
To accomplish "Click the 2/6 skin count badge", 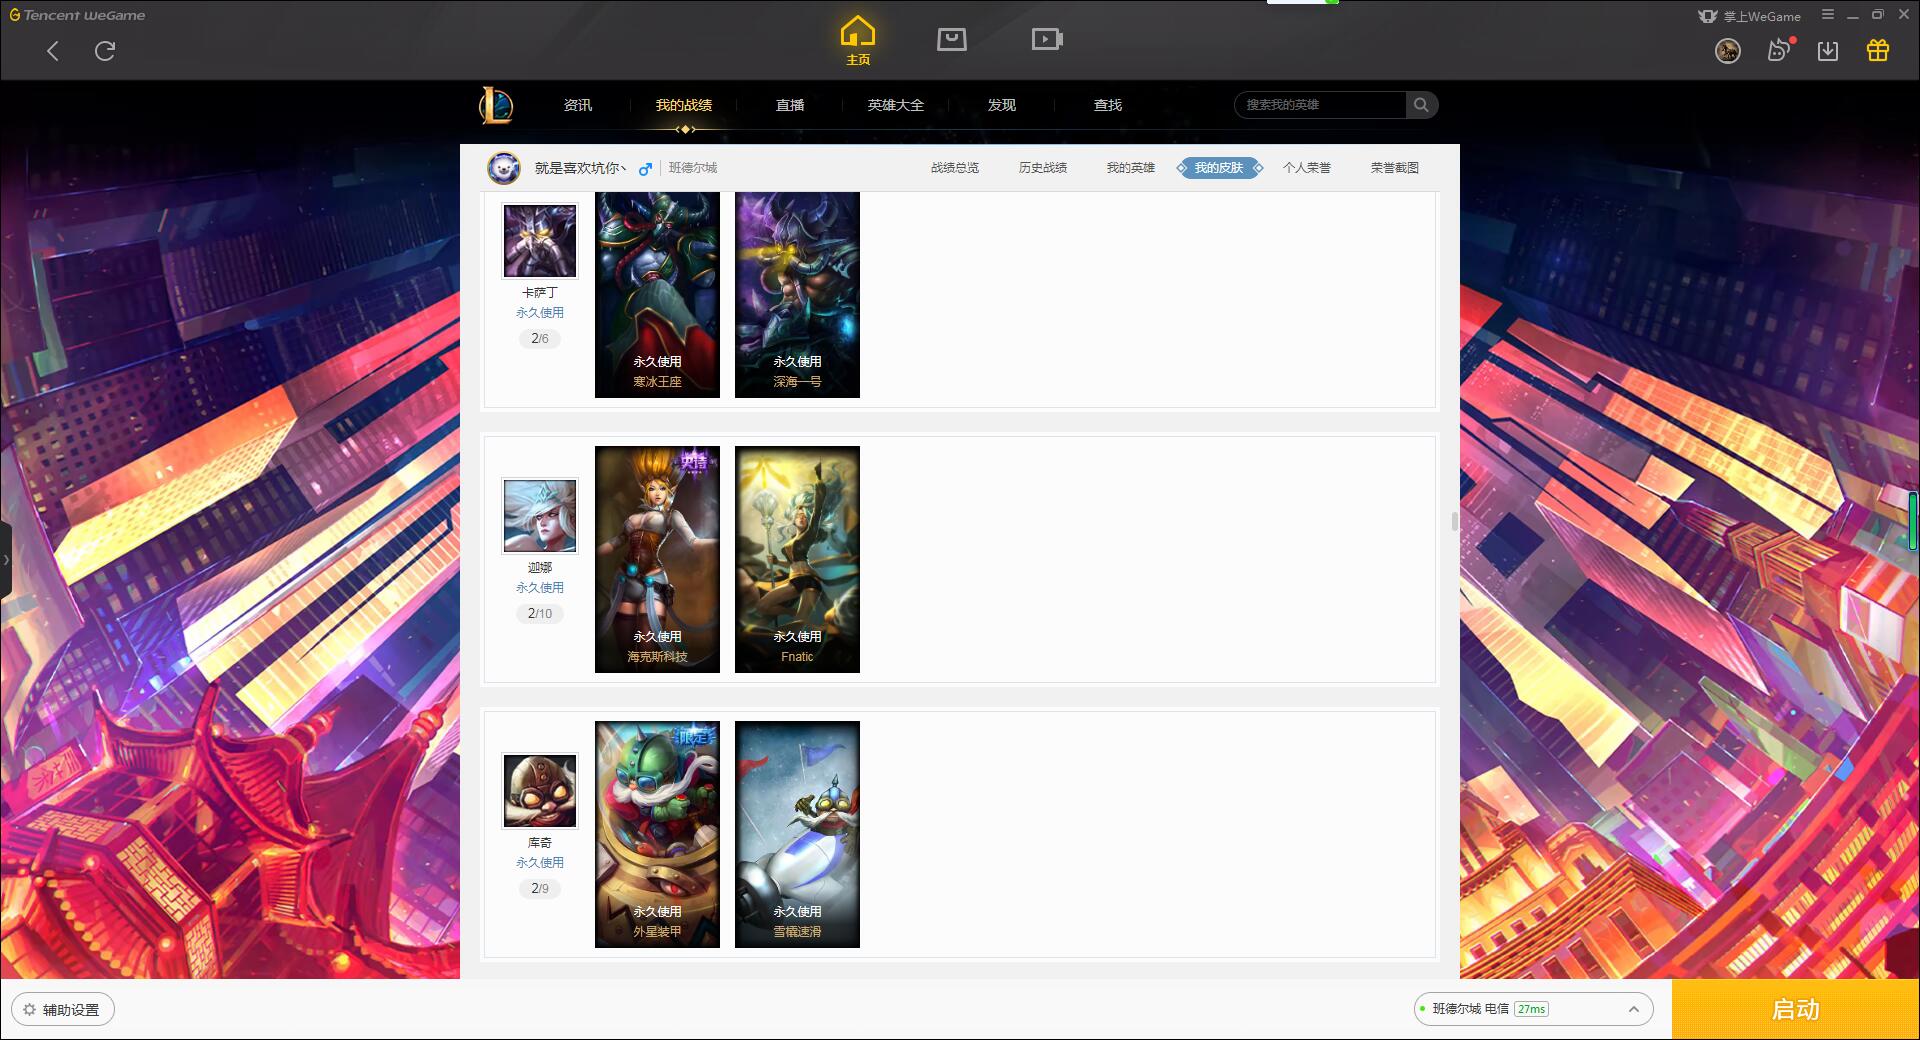I will [540, 339].
